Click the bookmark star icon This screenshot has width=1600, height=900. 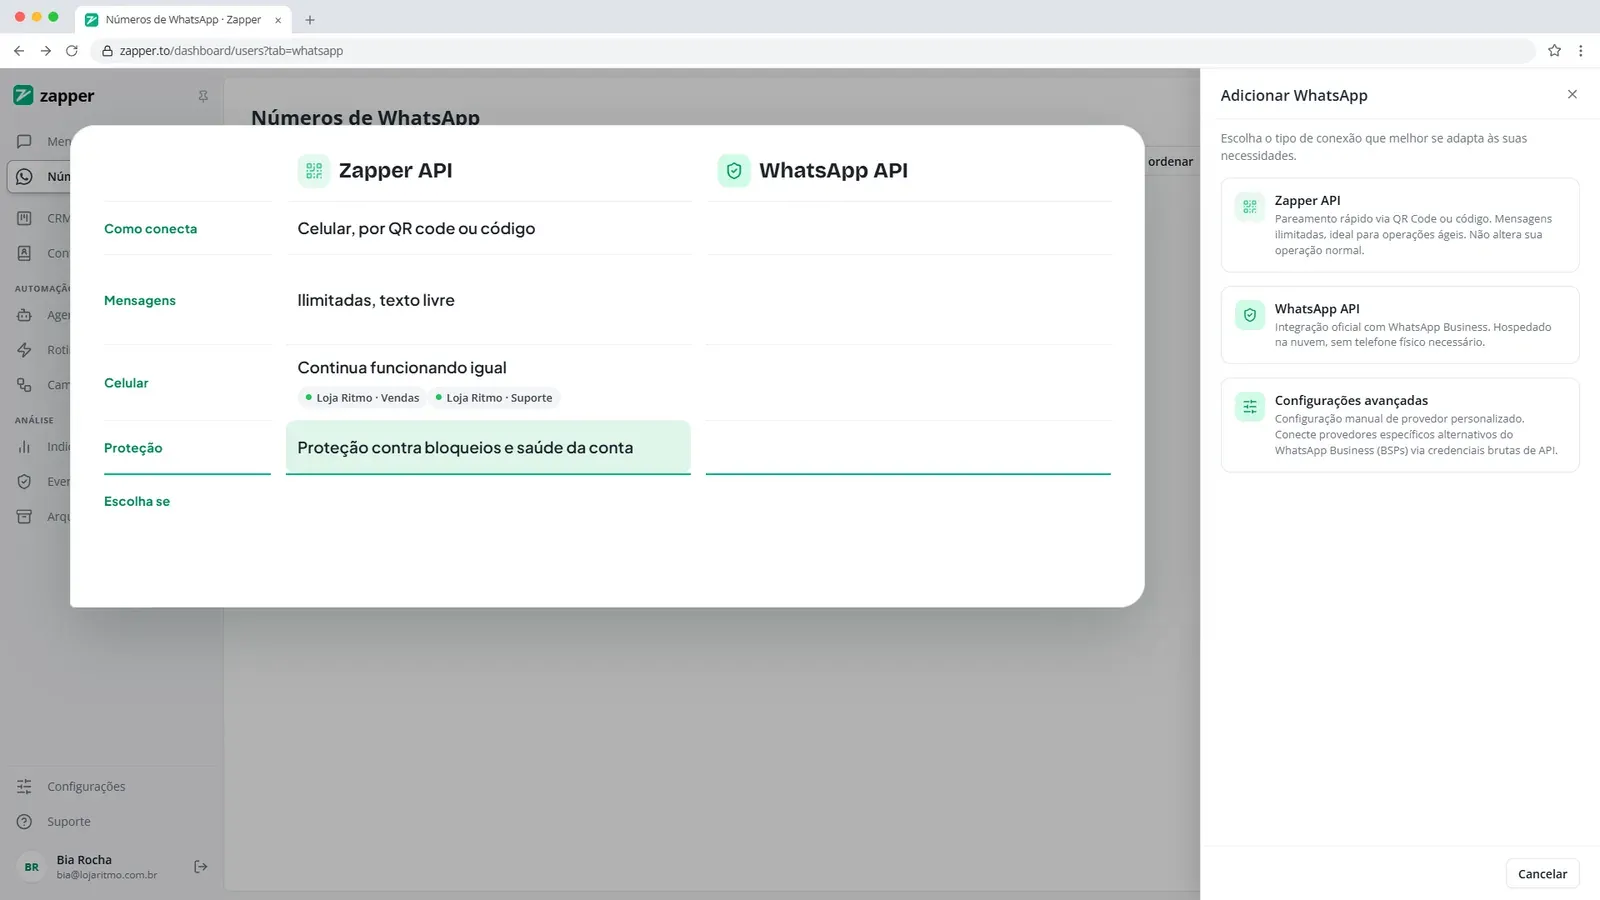[1554, 51]
